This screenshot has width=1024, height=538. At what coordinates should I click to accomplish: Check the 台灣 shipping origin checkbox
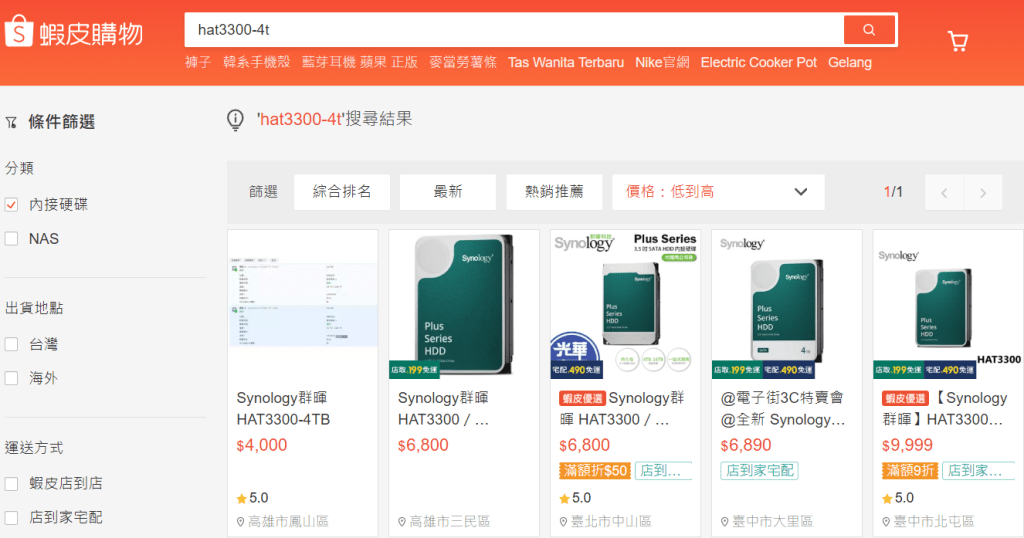click(x=12, y=344)
